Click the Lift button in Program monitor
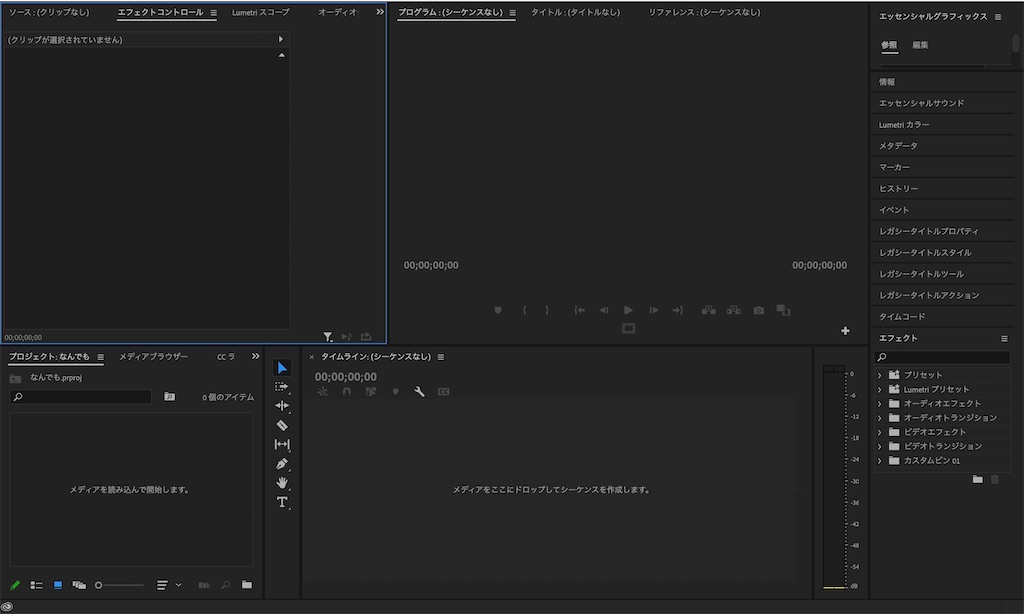Image resolution: width=1024 pixels, height=614 pixels. (709, 310)
